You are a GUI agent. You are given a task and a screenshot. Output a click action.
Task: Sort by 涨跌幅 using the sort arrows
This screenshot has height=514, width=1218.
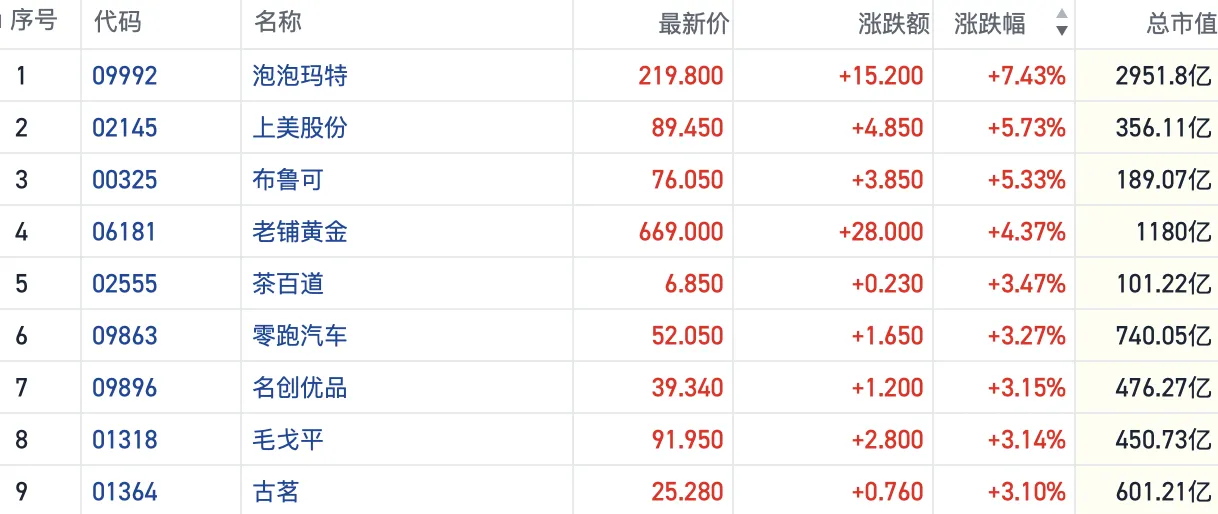[x=1061, y=23]
